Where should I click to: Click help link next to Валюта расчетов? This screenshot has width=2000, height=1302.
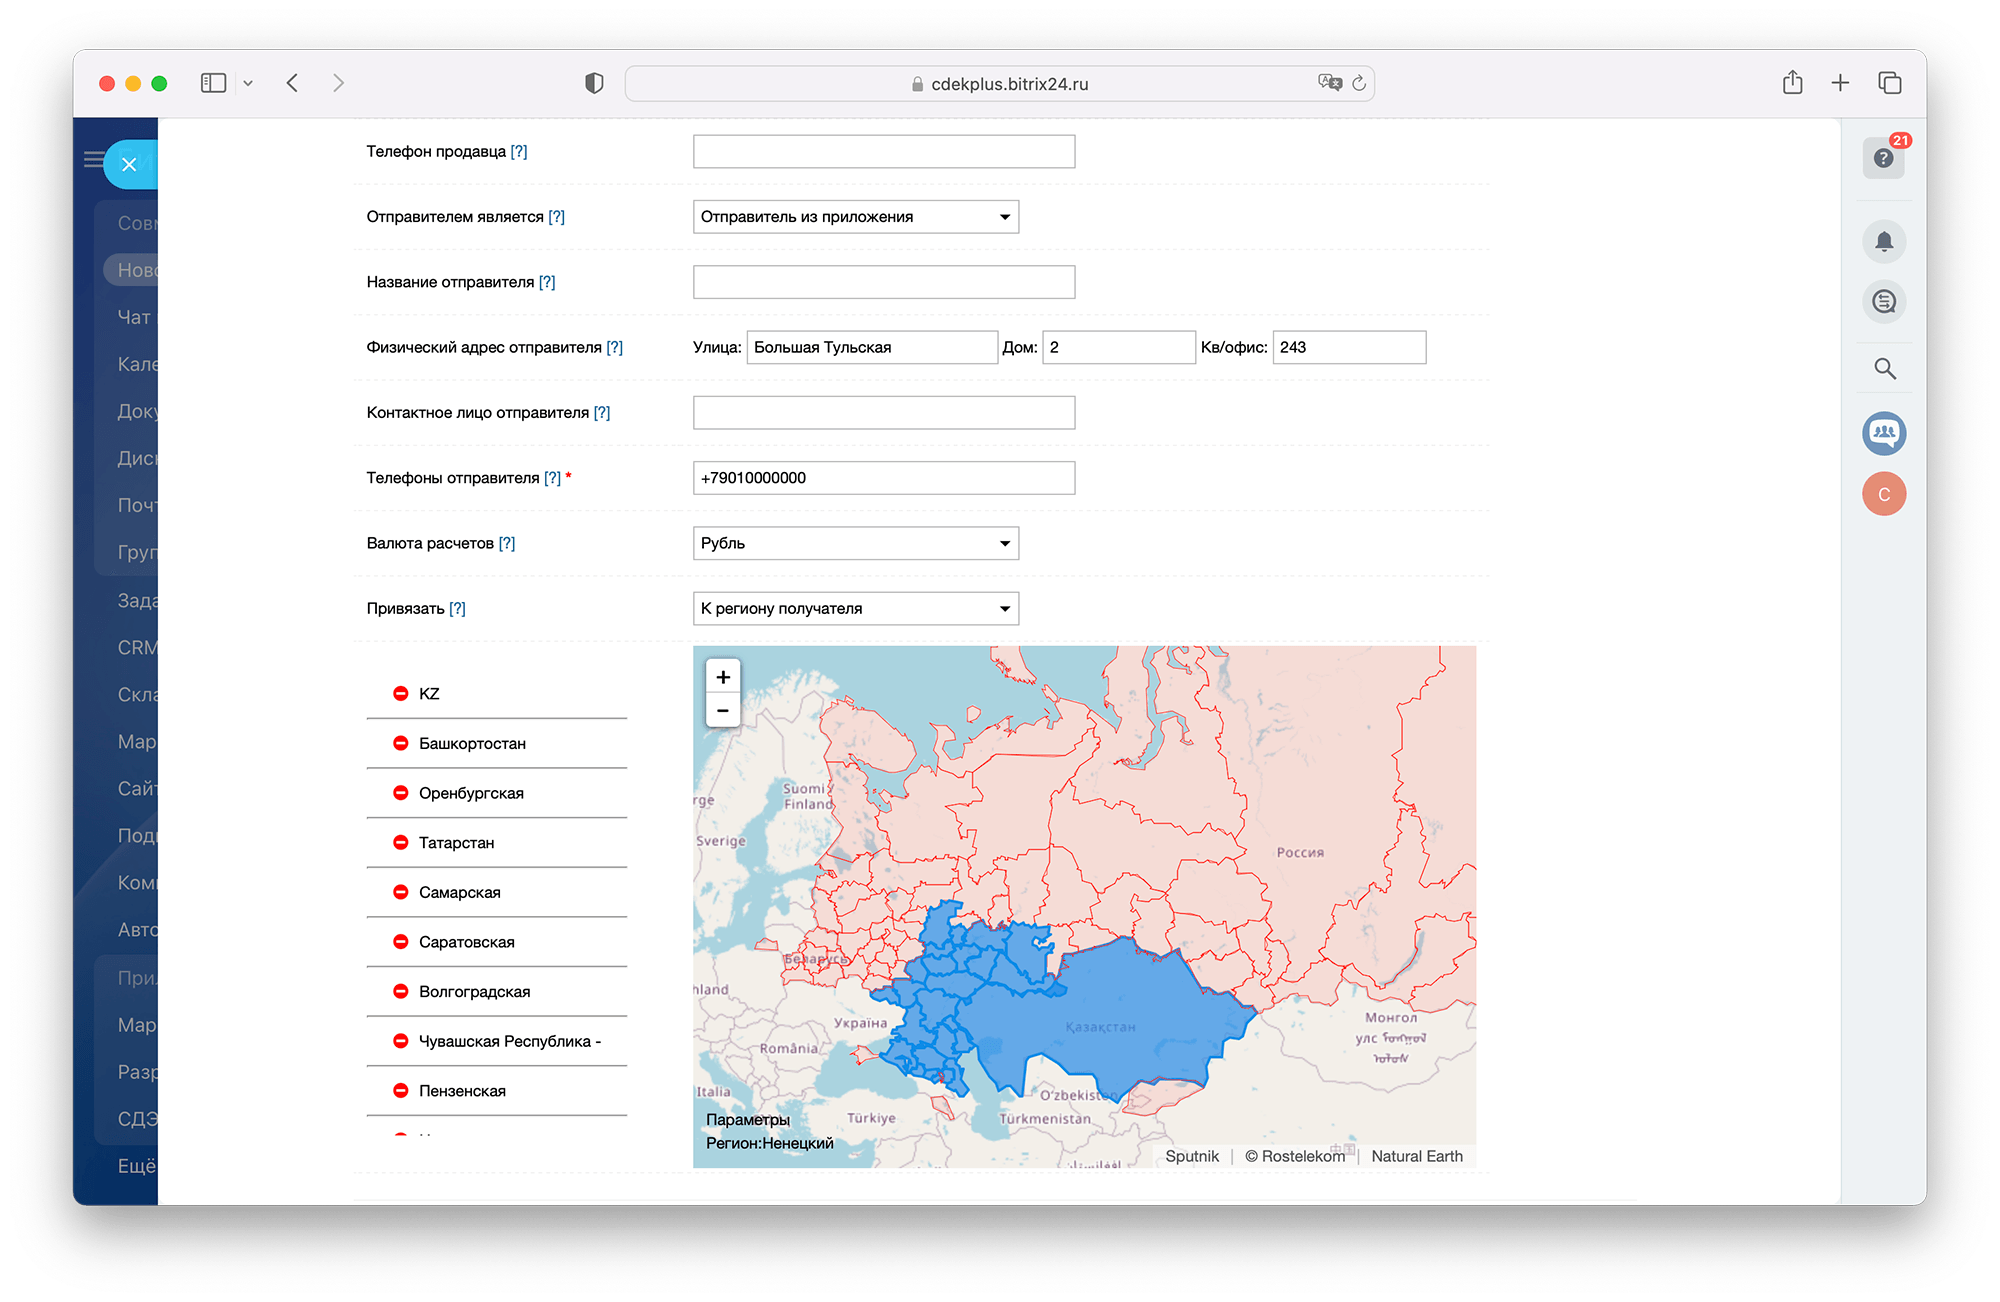(x=506, y=543)
